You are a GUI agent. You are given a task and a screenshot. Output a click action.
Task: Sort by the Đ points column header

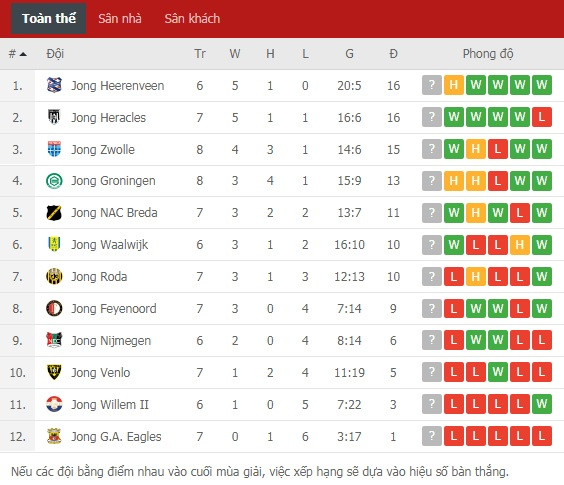393,54
